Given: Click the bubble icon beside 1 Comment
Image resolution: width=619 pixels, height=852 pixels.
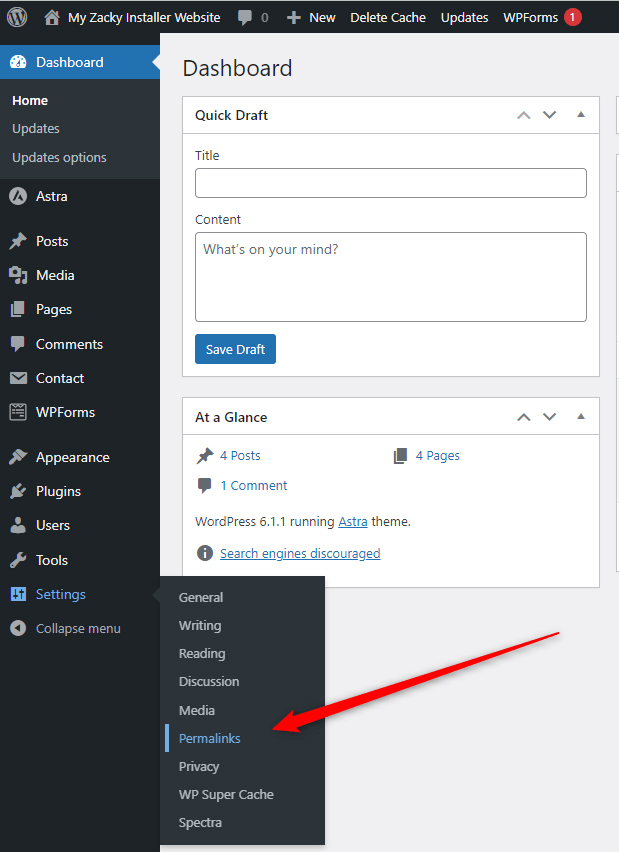Looking at the screenshot, I should (204, 485).
